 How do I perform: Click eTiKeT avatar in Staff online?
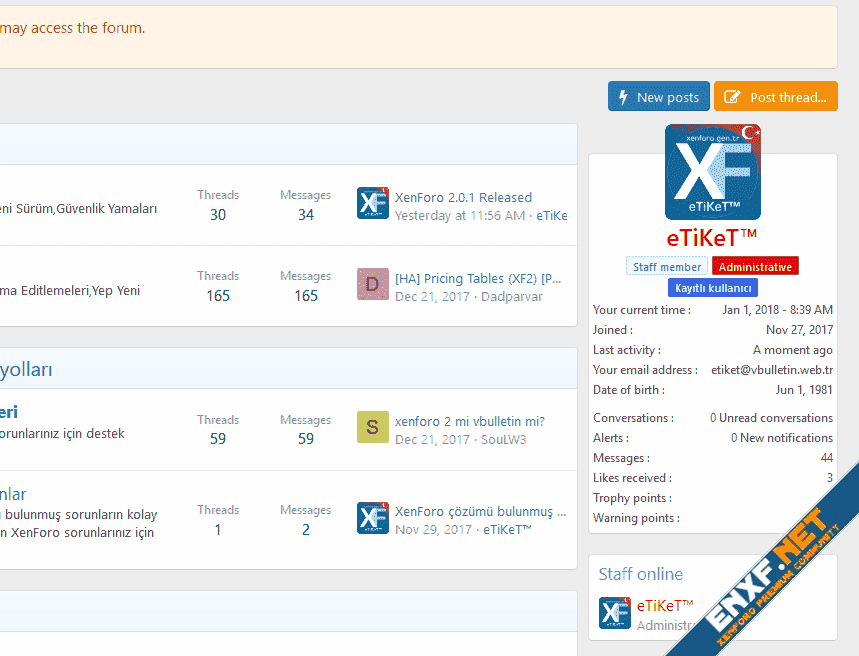[615, 613]
